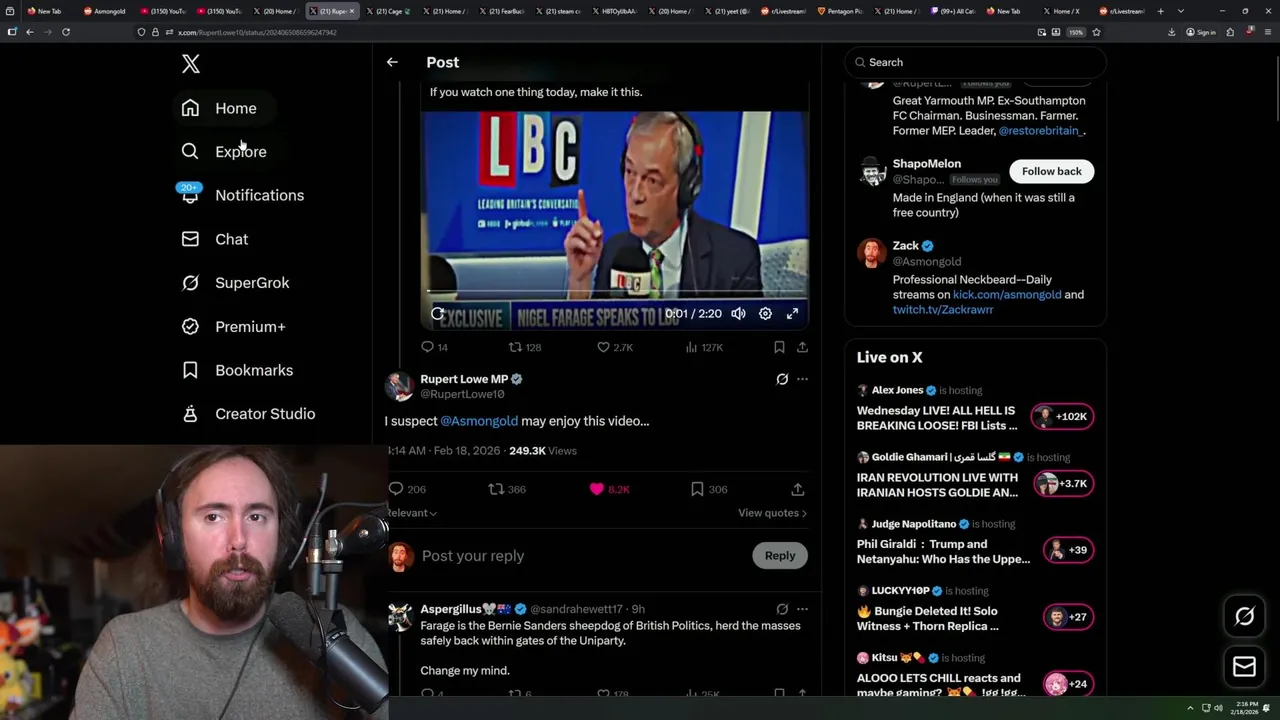Switch to Asmongold browser tab
The height and width of the screenshot is (720, 1280).
105,11
